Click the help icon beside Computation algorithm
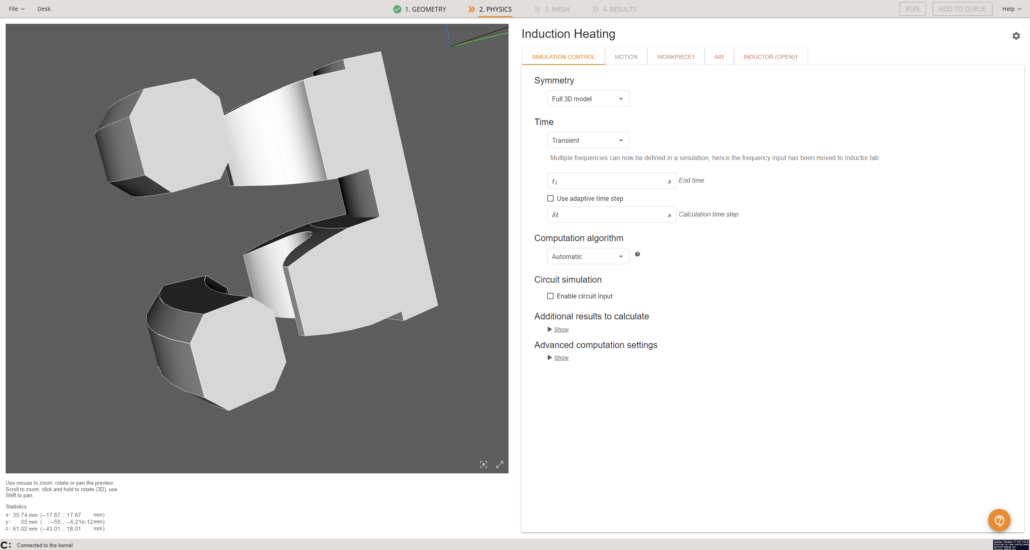Screen dimensions: 1030x550 [638, 254]
